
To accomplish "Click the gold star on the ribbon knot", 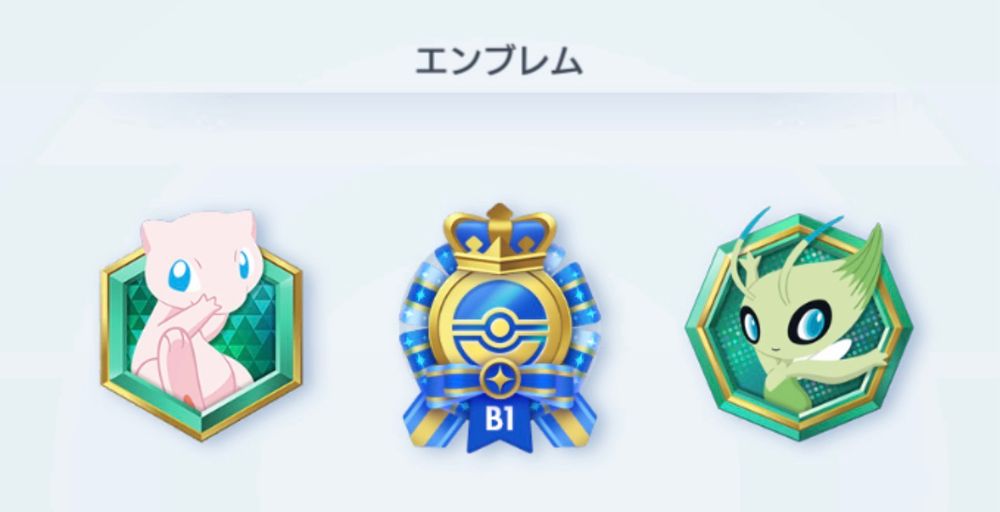I will point(499,379).
